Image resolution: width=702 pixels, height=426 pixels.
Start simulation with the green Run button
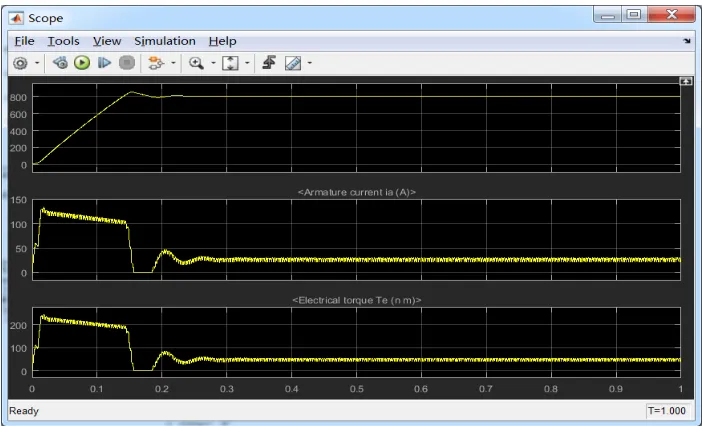coord(82,63)
